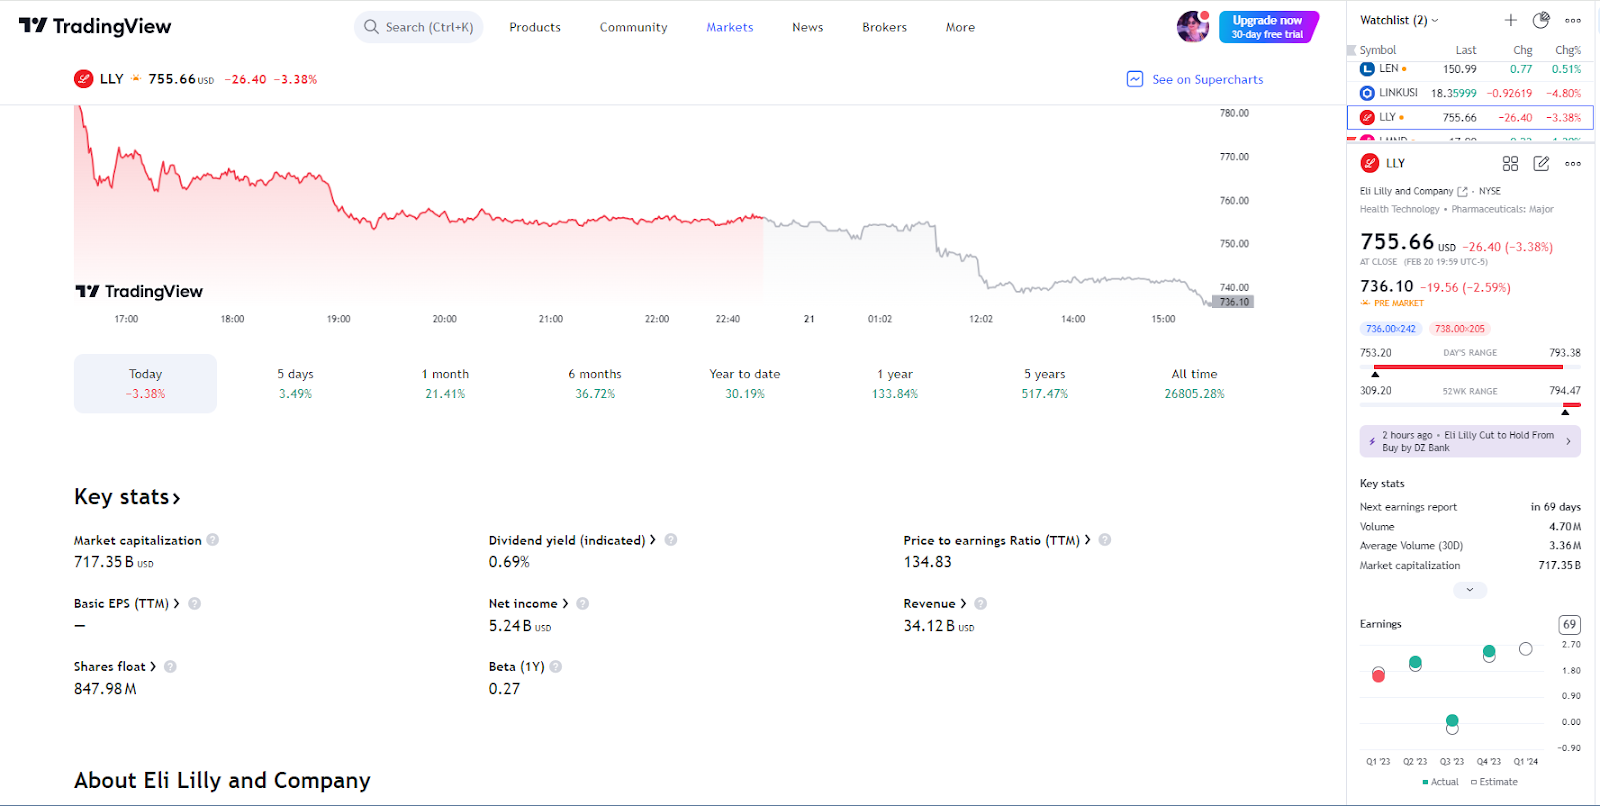Open the Brokers menu
Viewport: 1600px width, 806px height.
click(x=884, y=27)
